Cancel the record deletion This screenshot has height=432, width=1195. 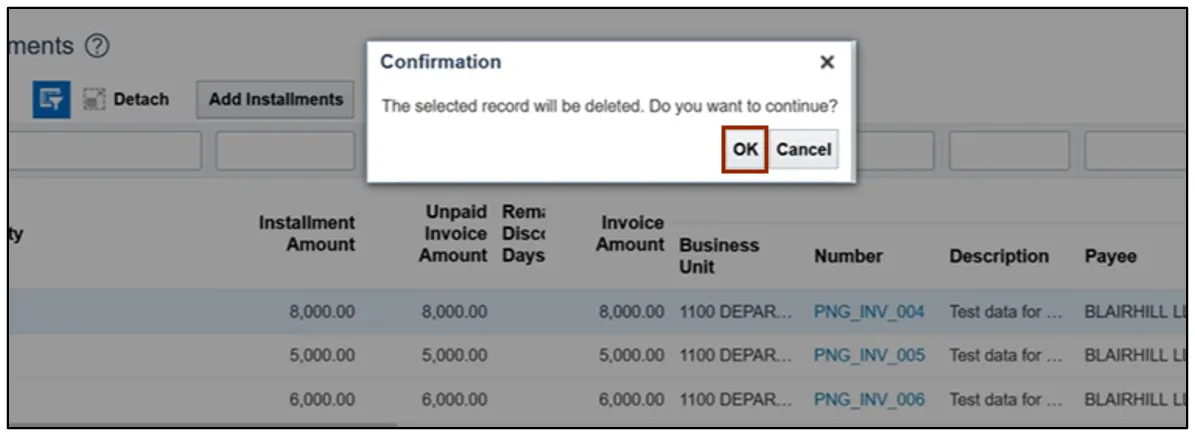point(803,149)
